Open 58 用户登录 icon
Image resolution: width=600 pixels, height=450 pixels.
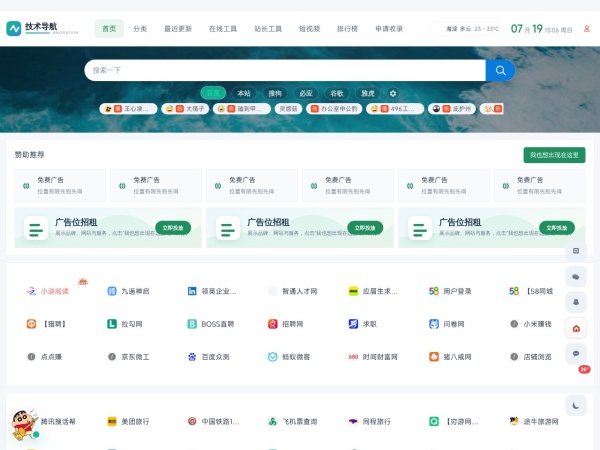(434, 291)
